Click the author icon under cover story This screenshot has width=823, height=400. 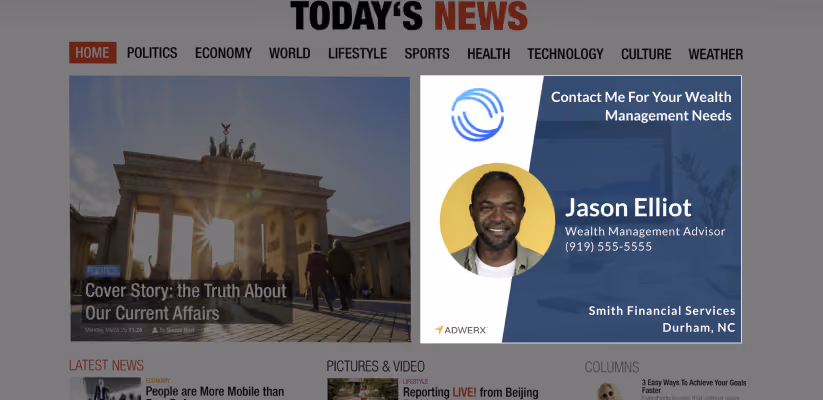(155, 330)
